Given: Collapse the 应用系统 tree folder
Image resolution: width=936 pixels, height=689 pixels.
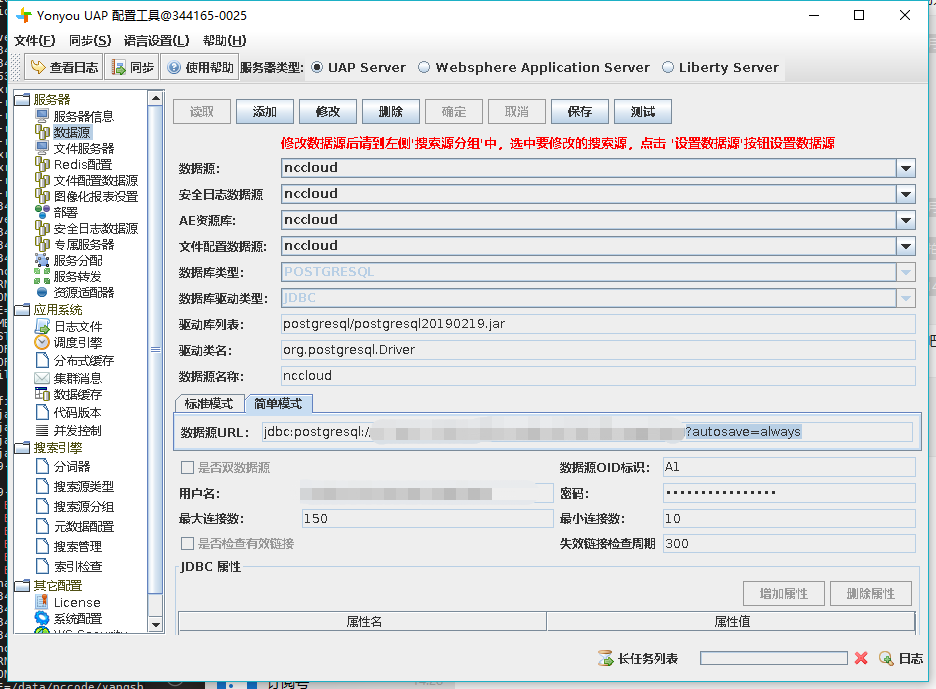Looking at the screenshot, I should (x=22, y=309).
